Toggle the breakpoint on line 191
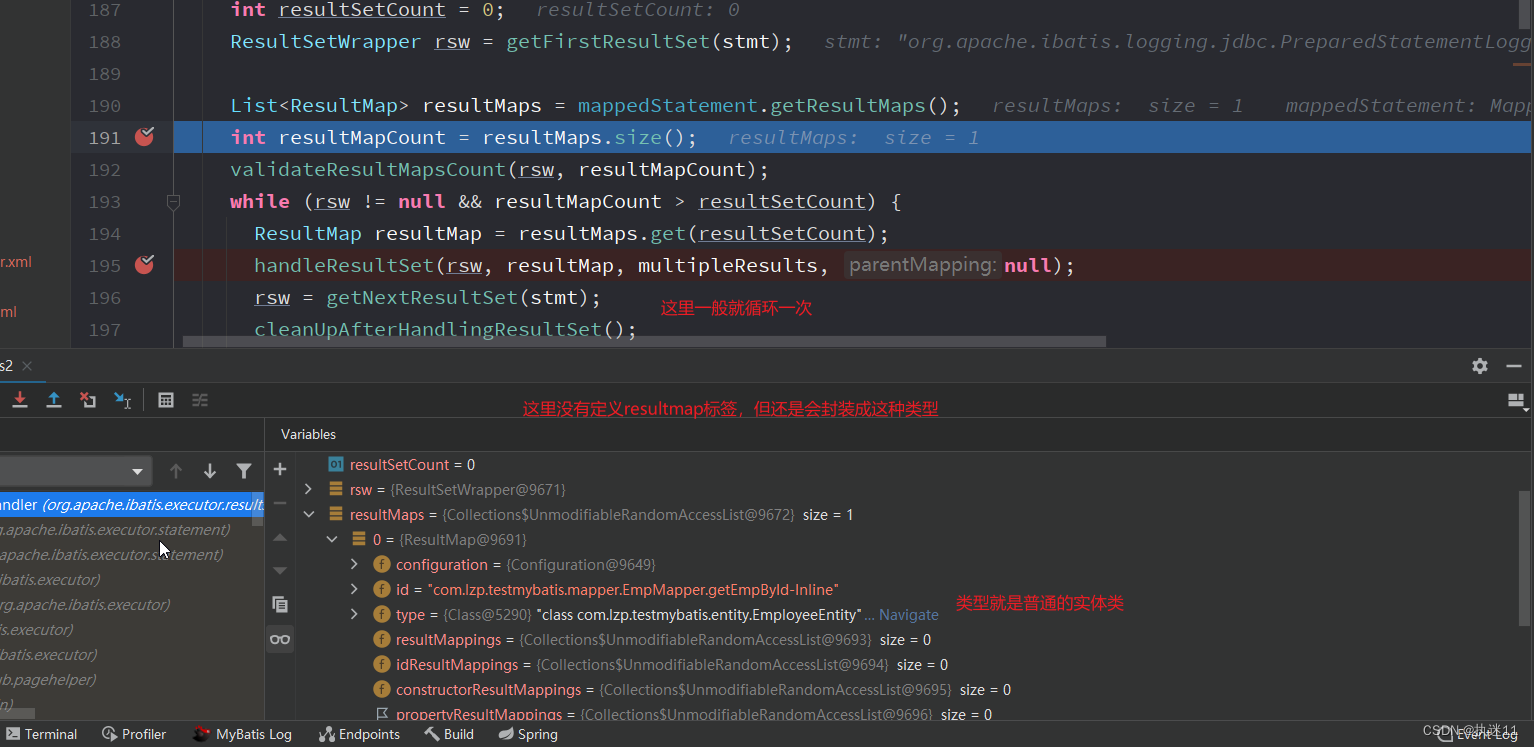 pos(145,137)
